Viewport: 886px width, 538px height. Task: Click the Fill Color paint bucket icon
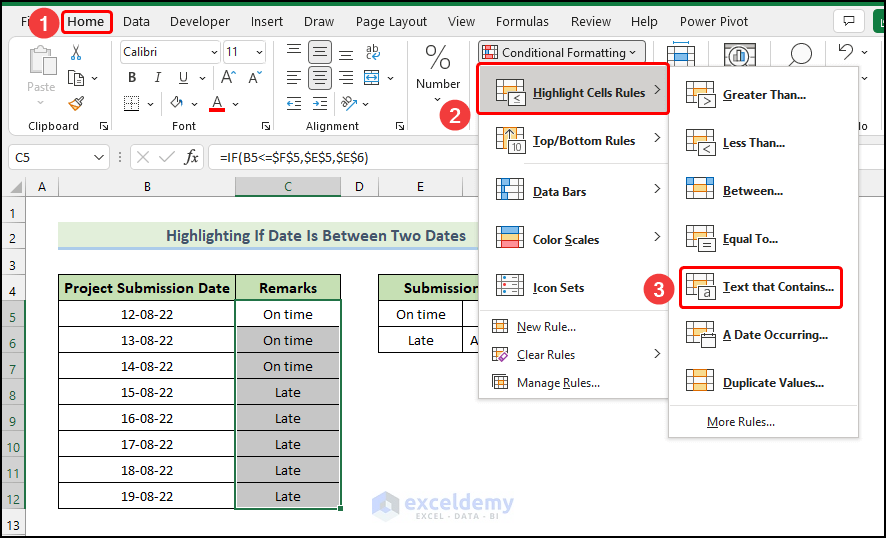click(177, 103)
